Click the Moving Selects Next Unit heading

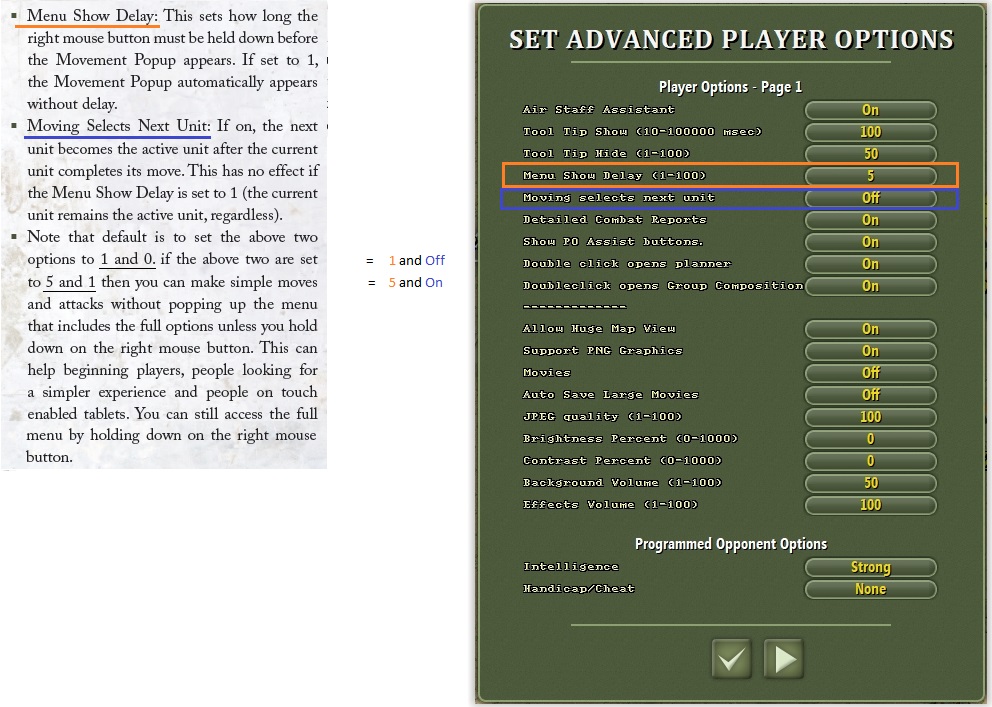[119, 126]
